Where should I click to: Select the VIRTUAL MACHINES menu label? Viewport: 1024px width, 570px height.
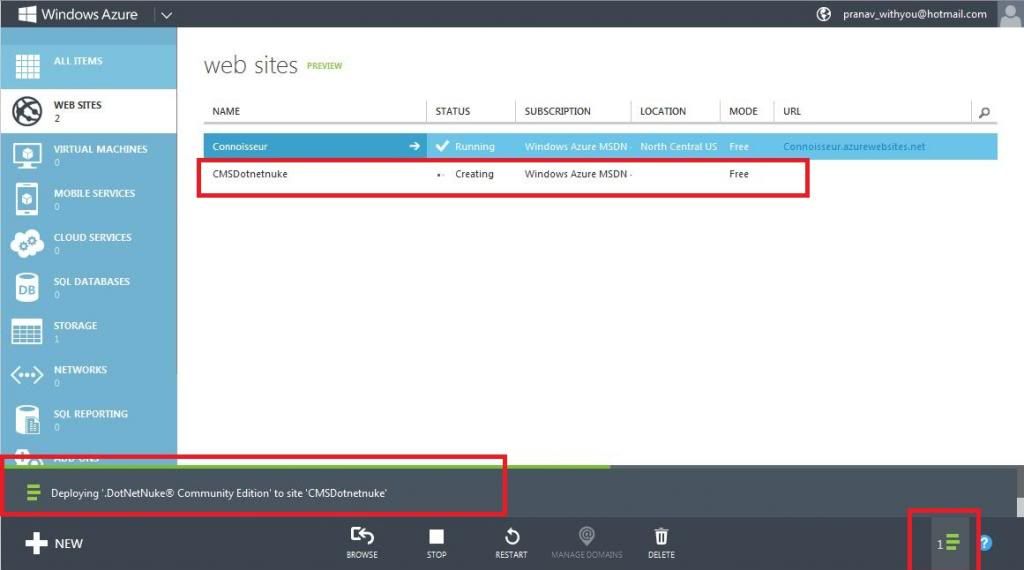tap(100, 150)
